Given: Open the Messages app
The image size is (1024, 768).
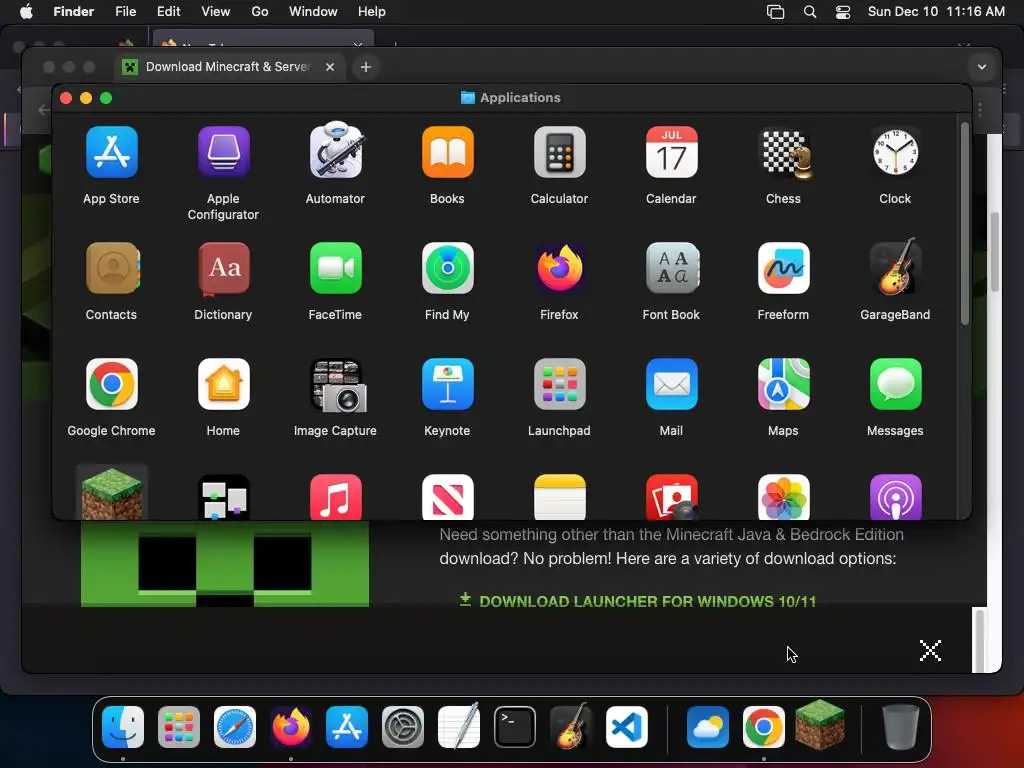Looking at the screenshot, I should pyautogui.click(x=895, y=385).
